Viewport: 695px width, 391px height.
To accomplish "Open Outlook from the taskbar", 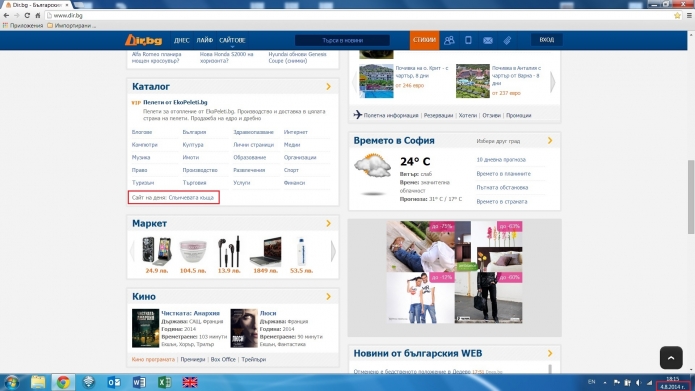I will click(x=114, y=382).
